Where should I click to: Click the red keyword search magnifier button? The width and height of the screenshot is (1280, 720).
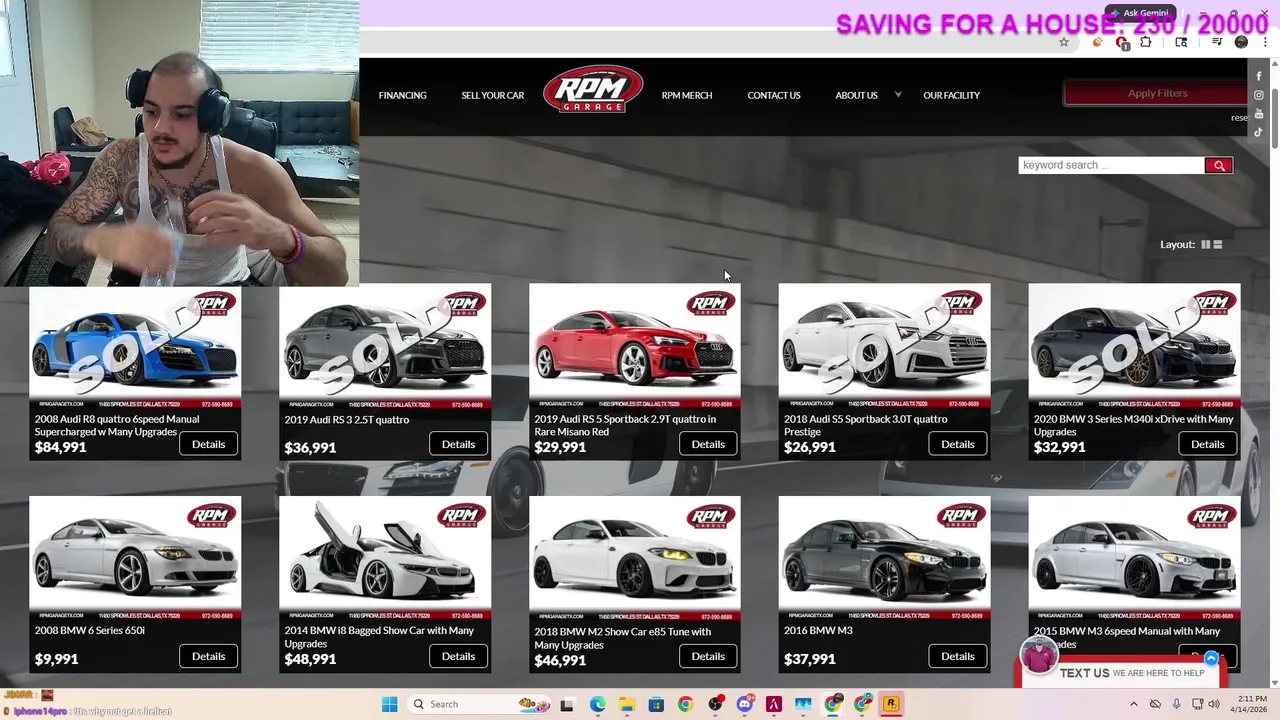pos(1218,165)
